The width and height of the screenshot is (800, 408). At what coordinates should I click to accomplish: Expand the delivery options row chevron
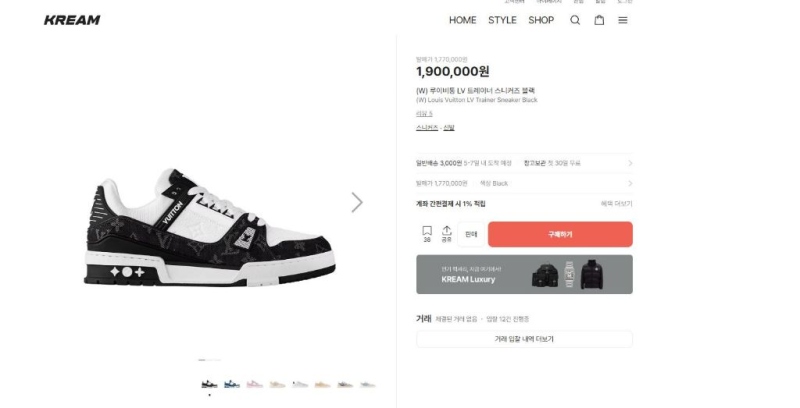click(x=630, y=163)
